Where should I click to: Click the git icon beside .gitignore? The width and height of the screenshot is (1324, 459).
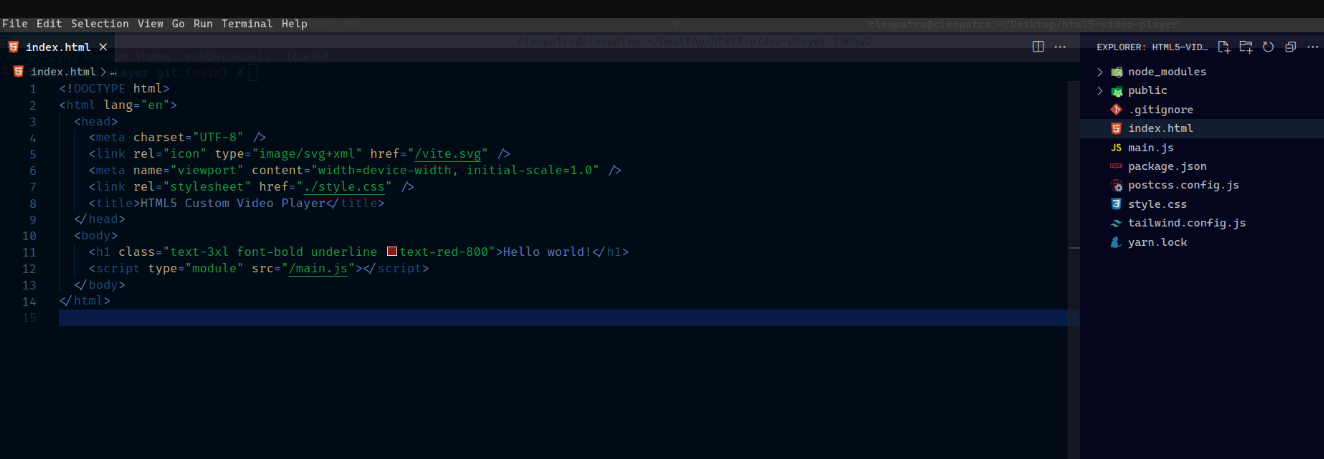click(1117, 110)
